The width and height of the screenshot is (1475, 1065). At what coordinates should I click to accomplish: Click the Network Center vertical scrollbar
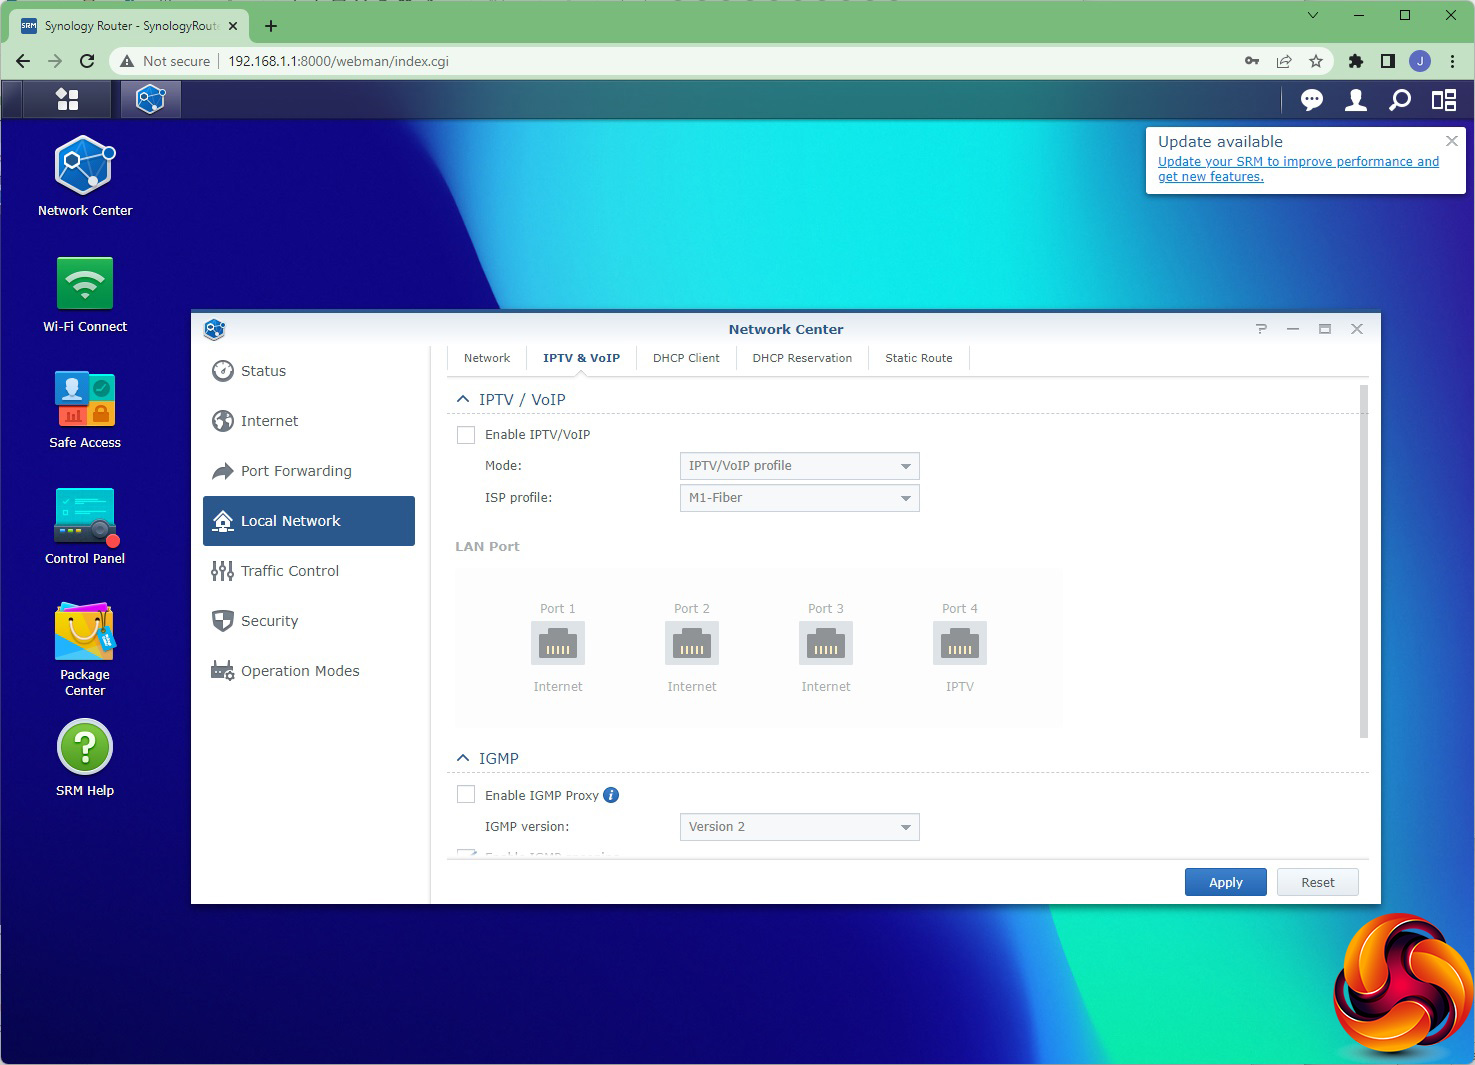[x=1364, y=562]
